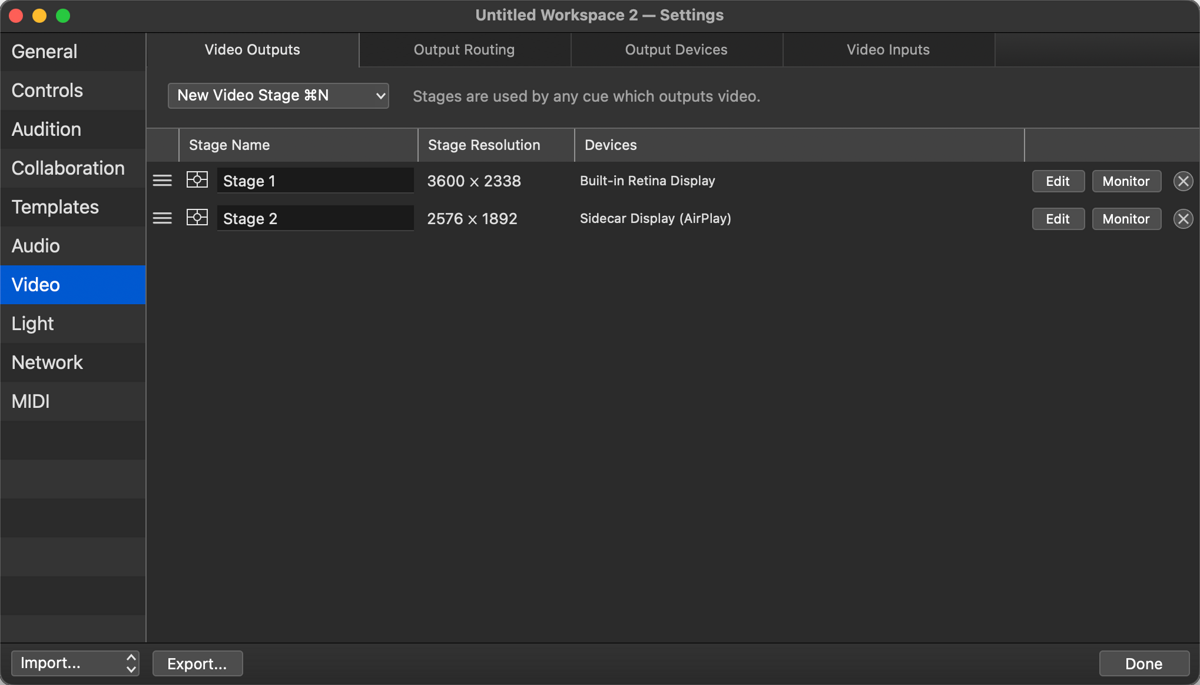
Task: Click the green zoom window button
Action: [63, 15]
